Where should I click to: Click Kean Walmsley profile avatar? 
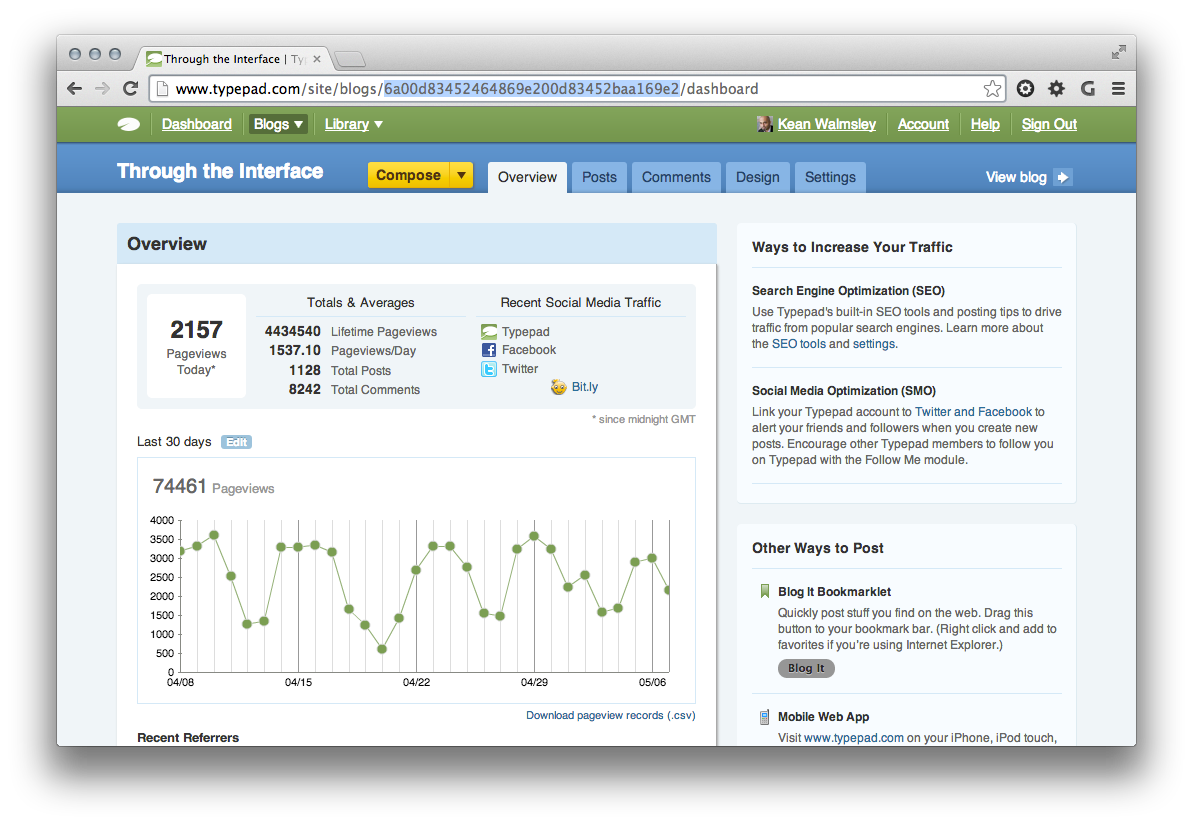(765, 124)
